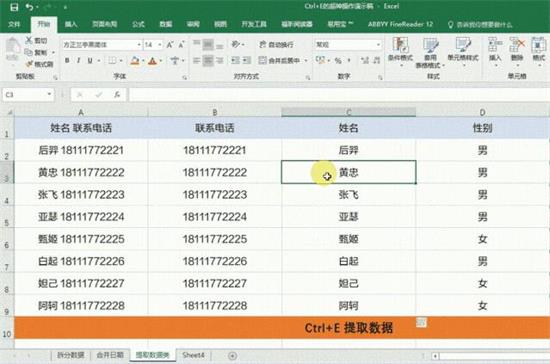Toggle Underline formatting
The width and height of the screenshot is (550, 364).
coord(90,61)
